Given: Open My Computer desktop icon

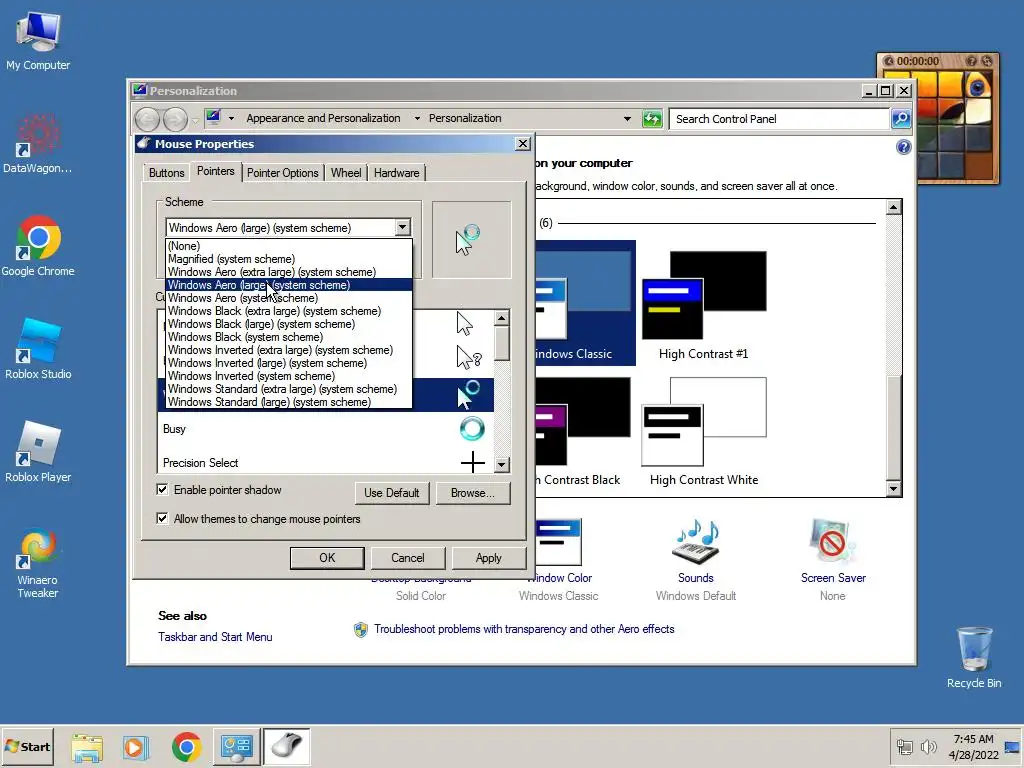Looking at the screenshot, I should [38, 40].
